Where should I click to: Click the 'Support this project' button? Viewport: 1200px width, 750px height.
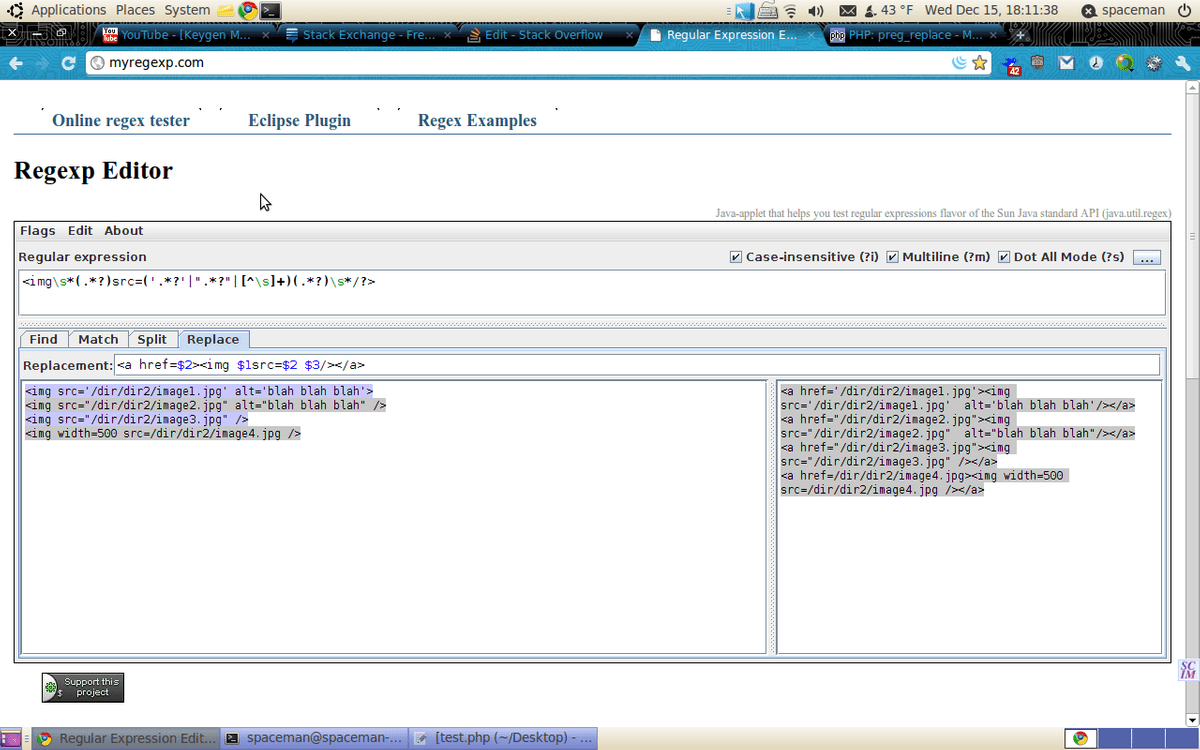(83, 687)
